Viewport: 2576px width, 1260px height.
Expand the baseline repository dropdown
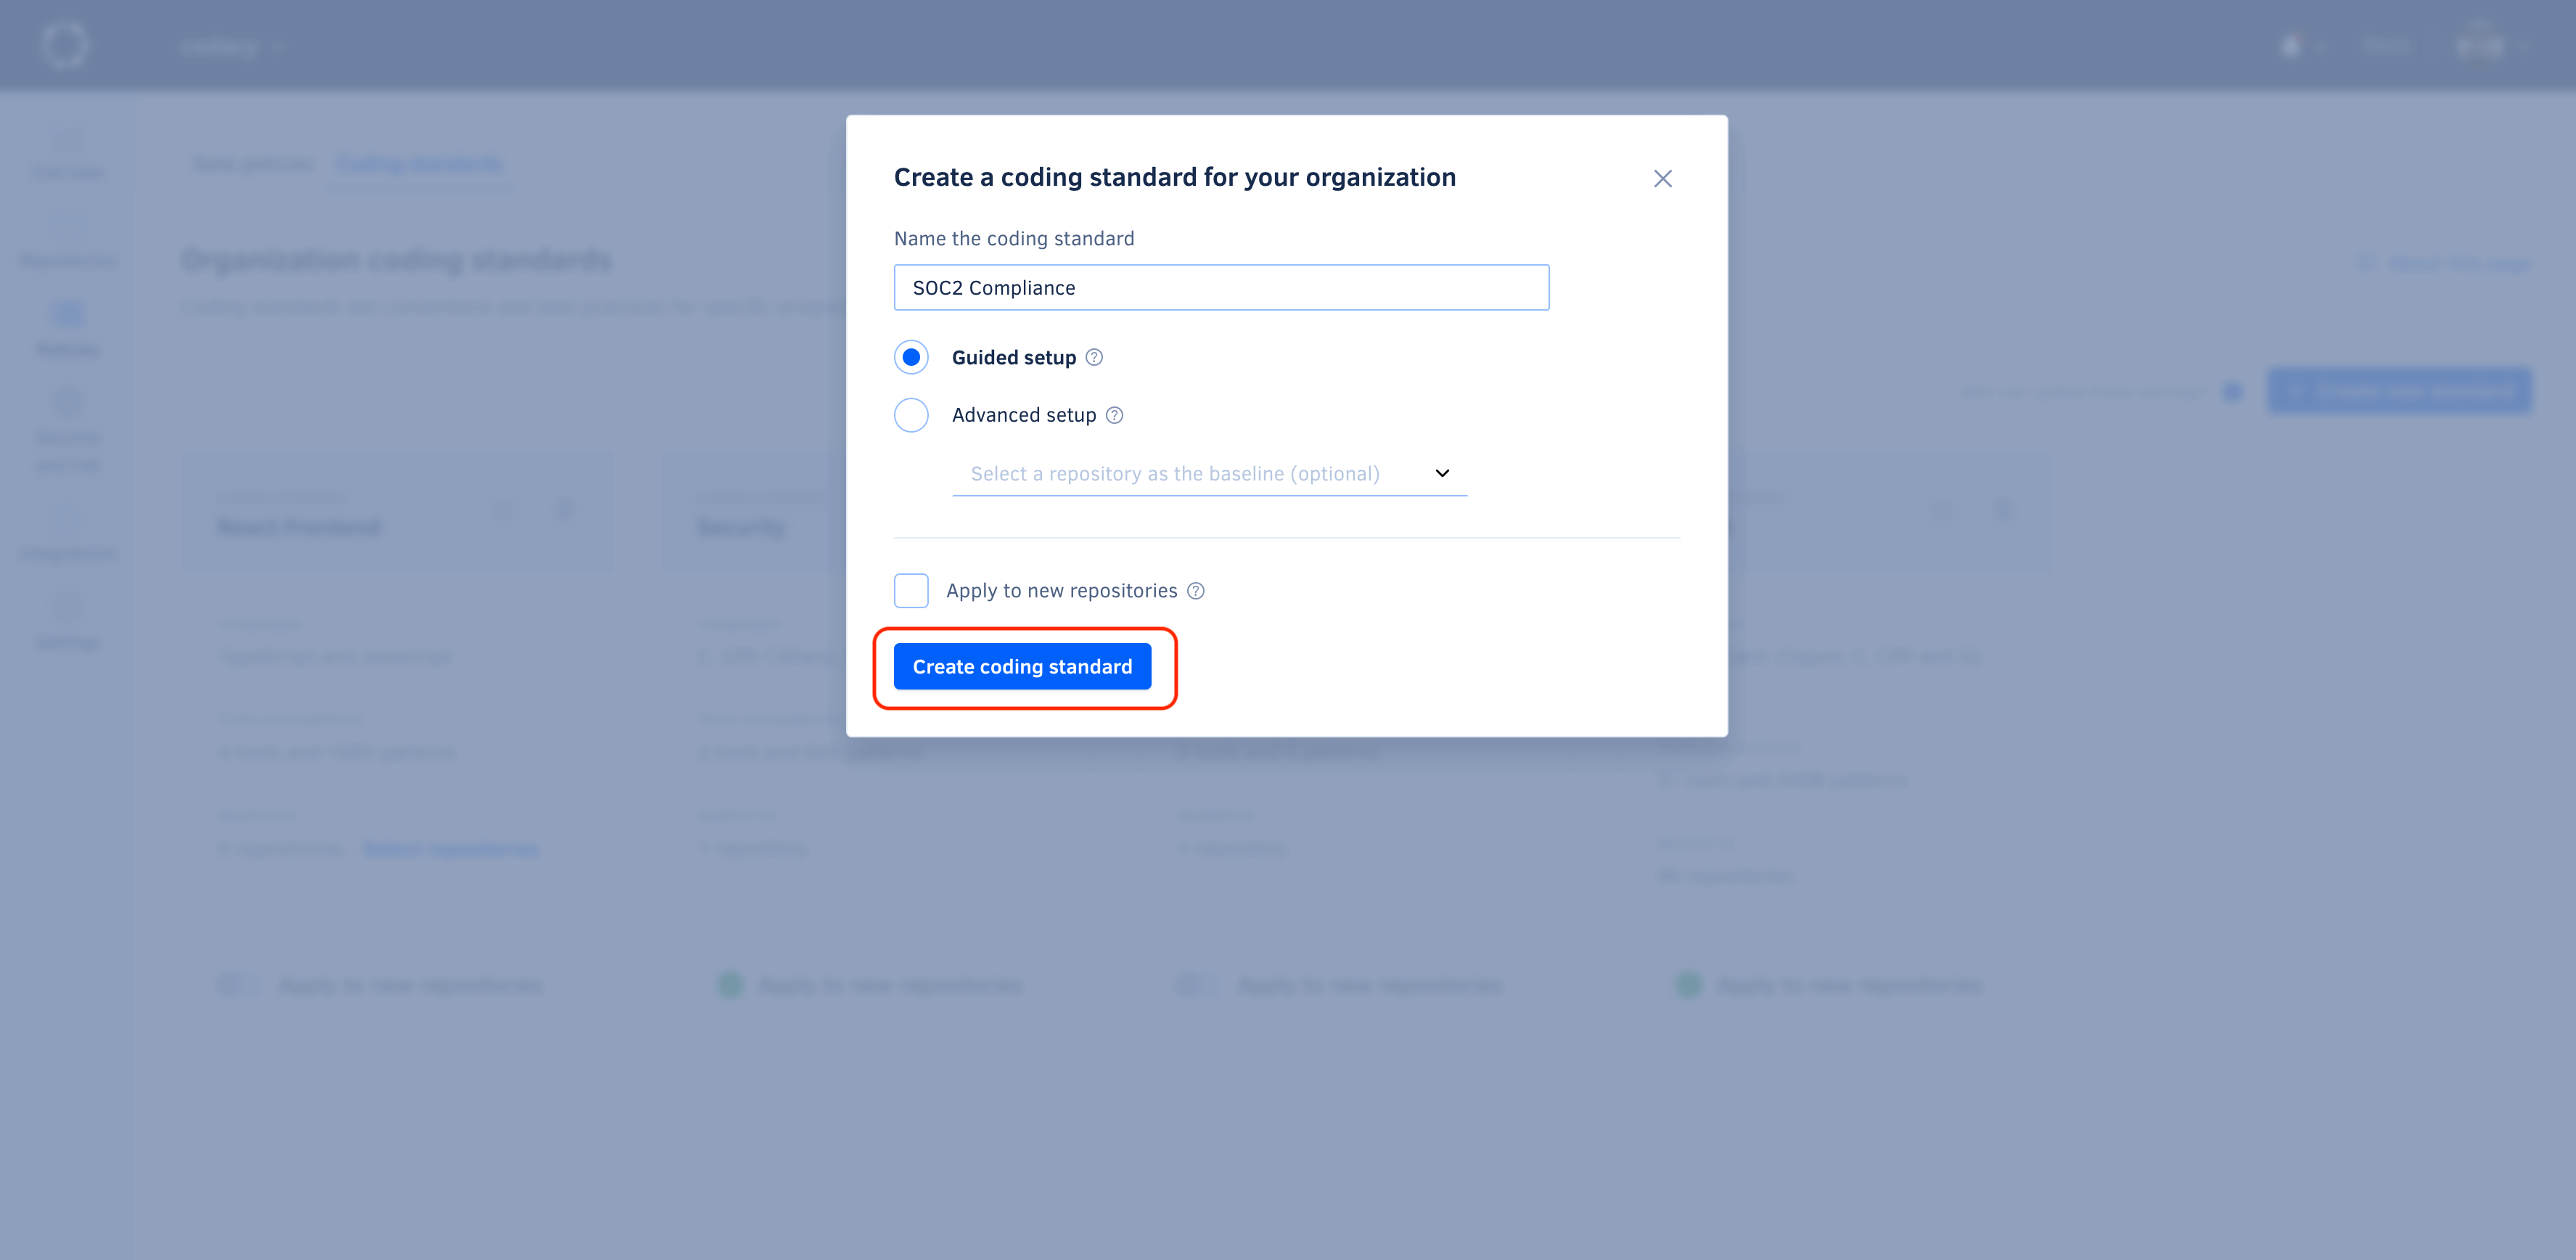point(1444,475)
